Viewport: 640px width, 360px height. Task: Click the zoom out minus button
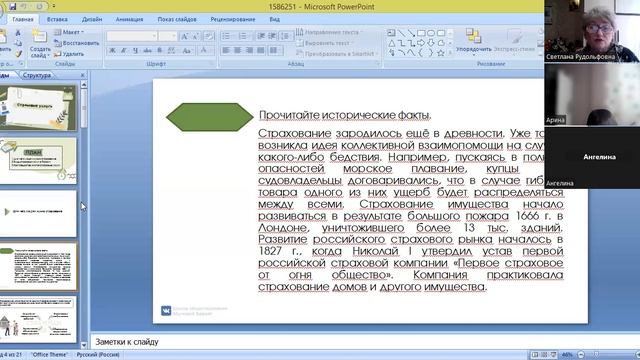[x=581, y=355]
